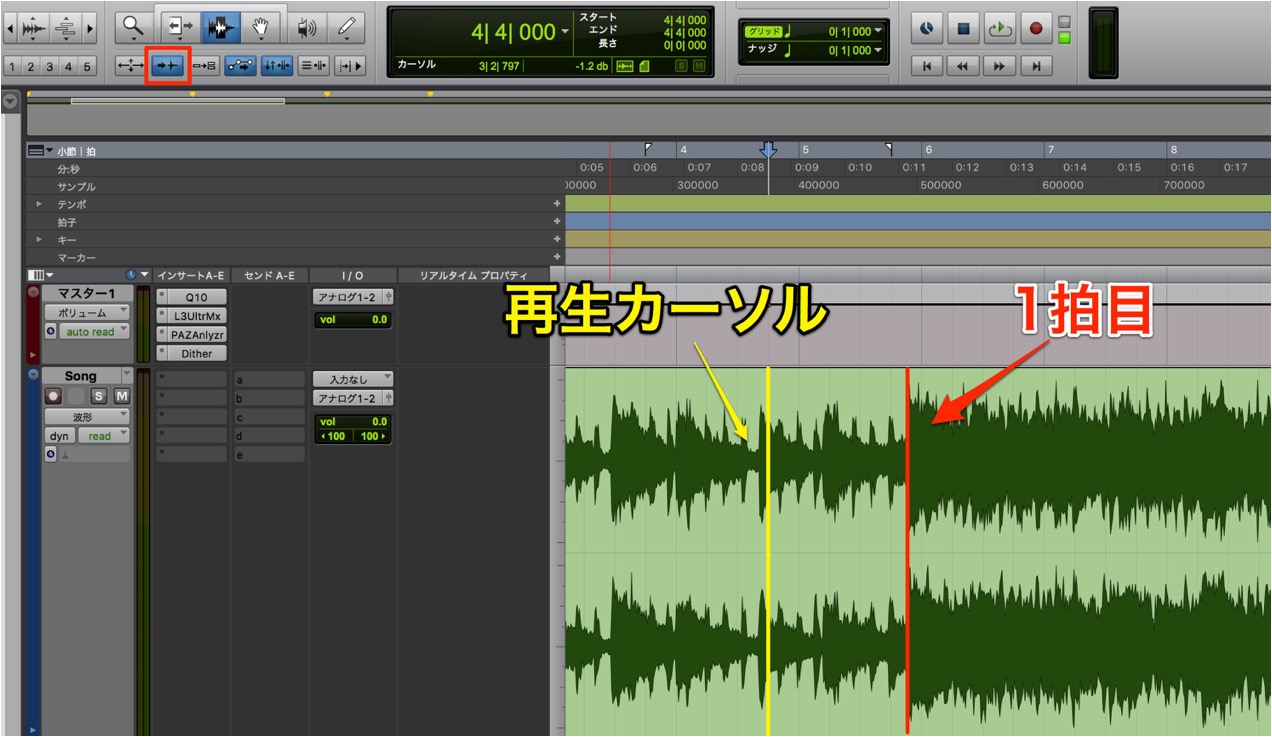Open Song track view selector 波形

pyautogui.click(x=87, y=416)
